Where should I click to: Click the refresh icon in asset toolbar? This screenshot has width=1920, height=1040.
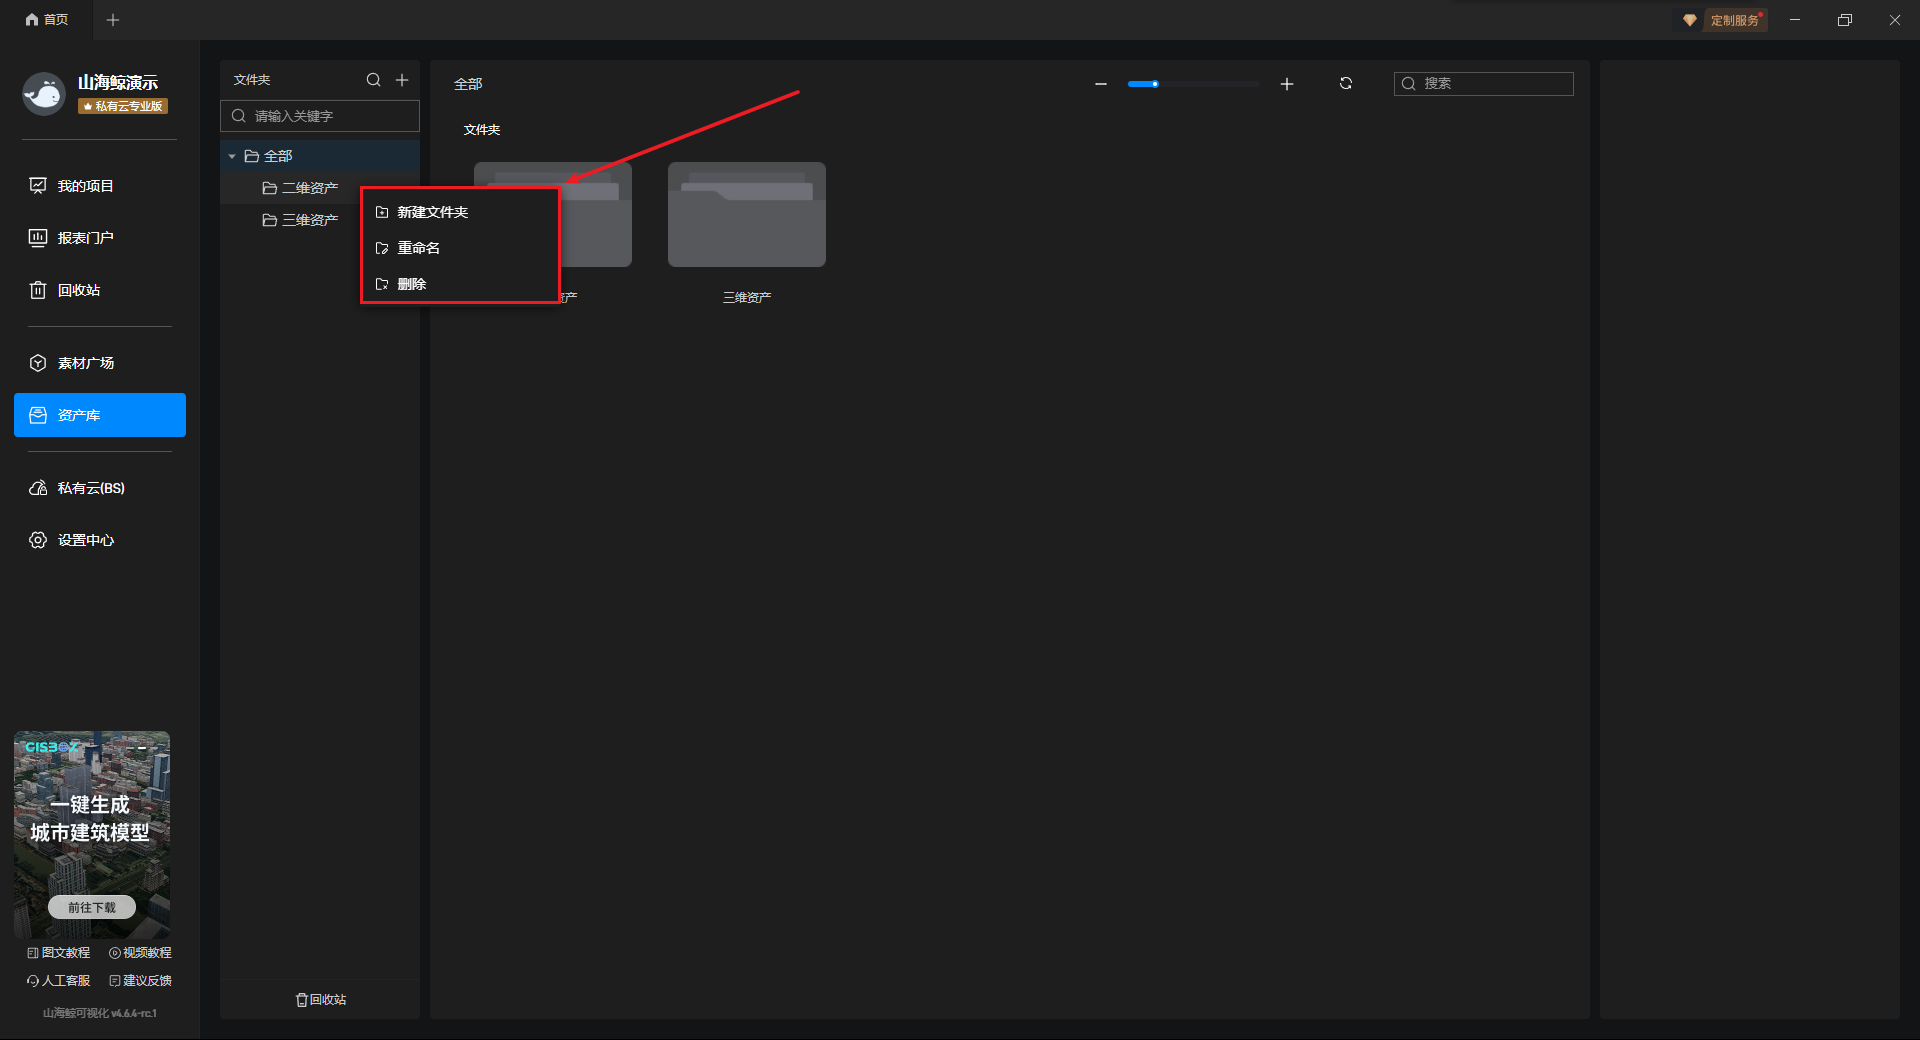[1346, 84]
